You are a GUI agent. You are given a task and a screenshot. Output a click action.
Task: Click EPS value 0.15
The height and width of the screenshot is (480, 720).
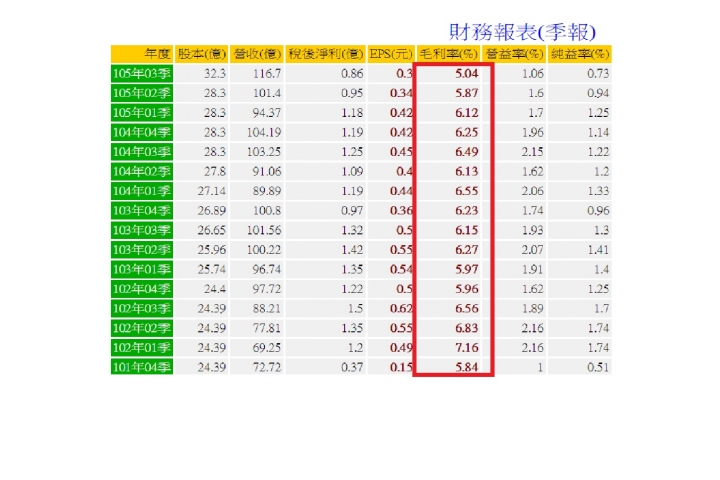[401, 367]
